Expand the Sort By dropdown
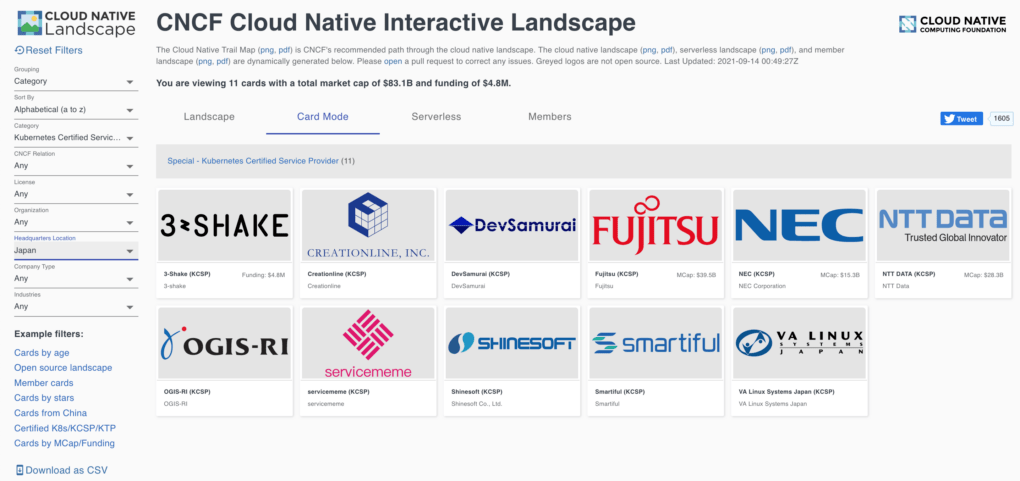The image size is (1020, 481). coord(76,109)
